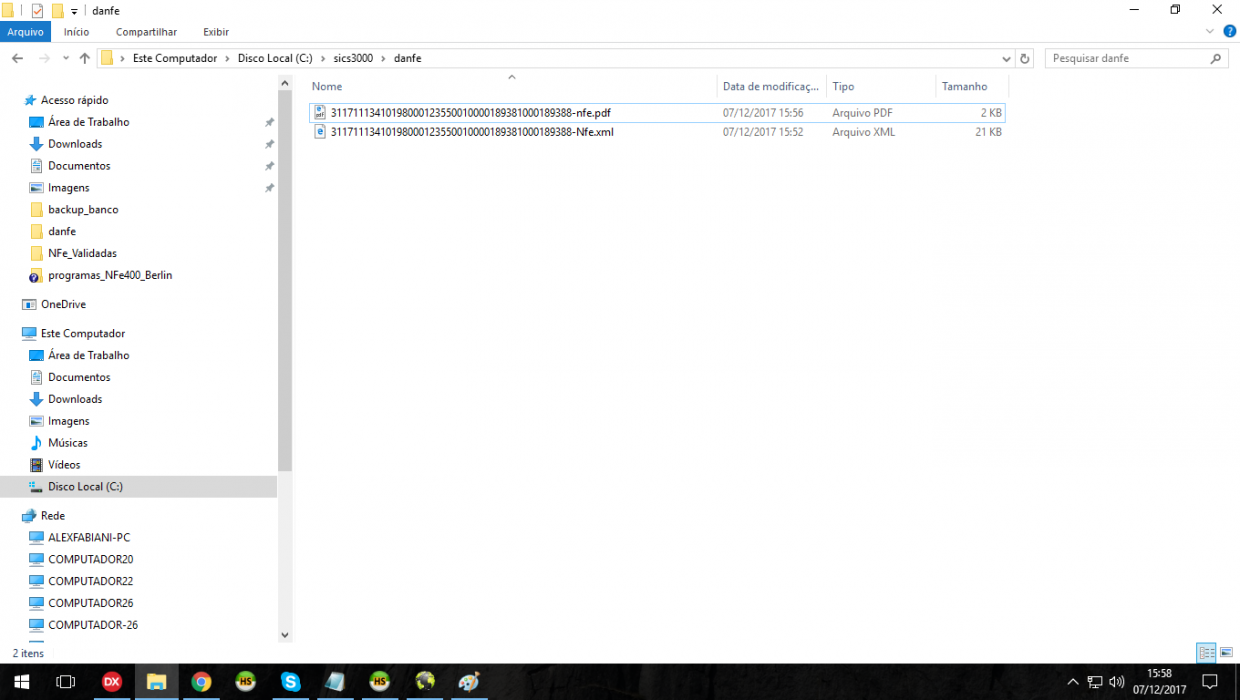Switch to the Início ribbon tab

tap(77, 32)
